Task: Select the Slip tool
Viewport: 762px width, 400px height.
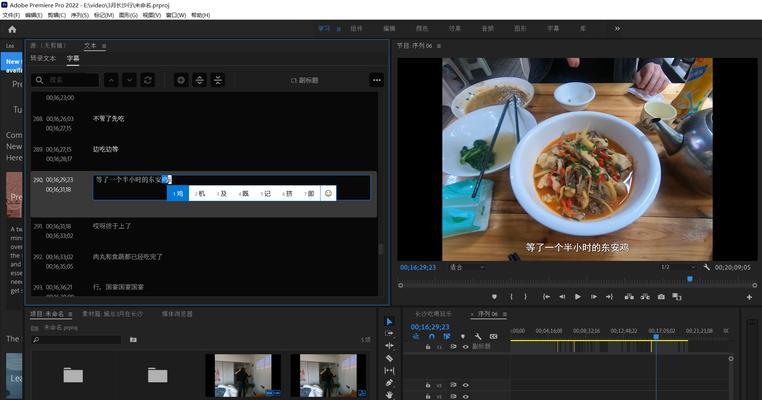Action: pos(389,370)
